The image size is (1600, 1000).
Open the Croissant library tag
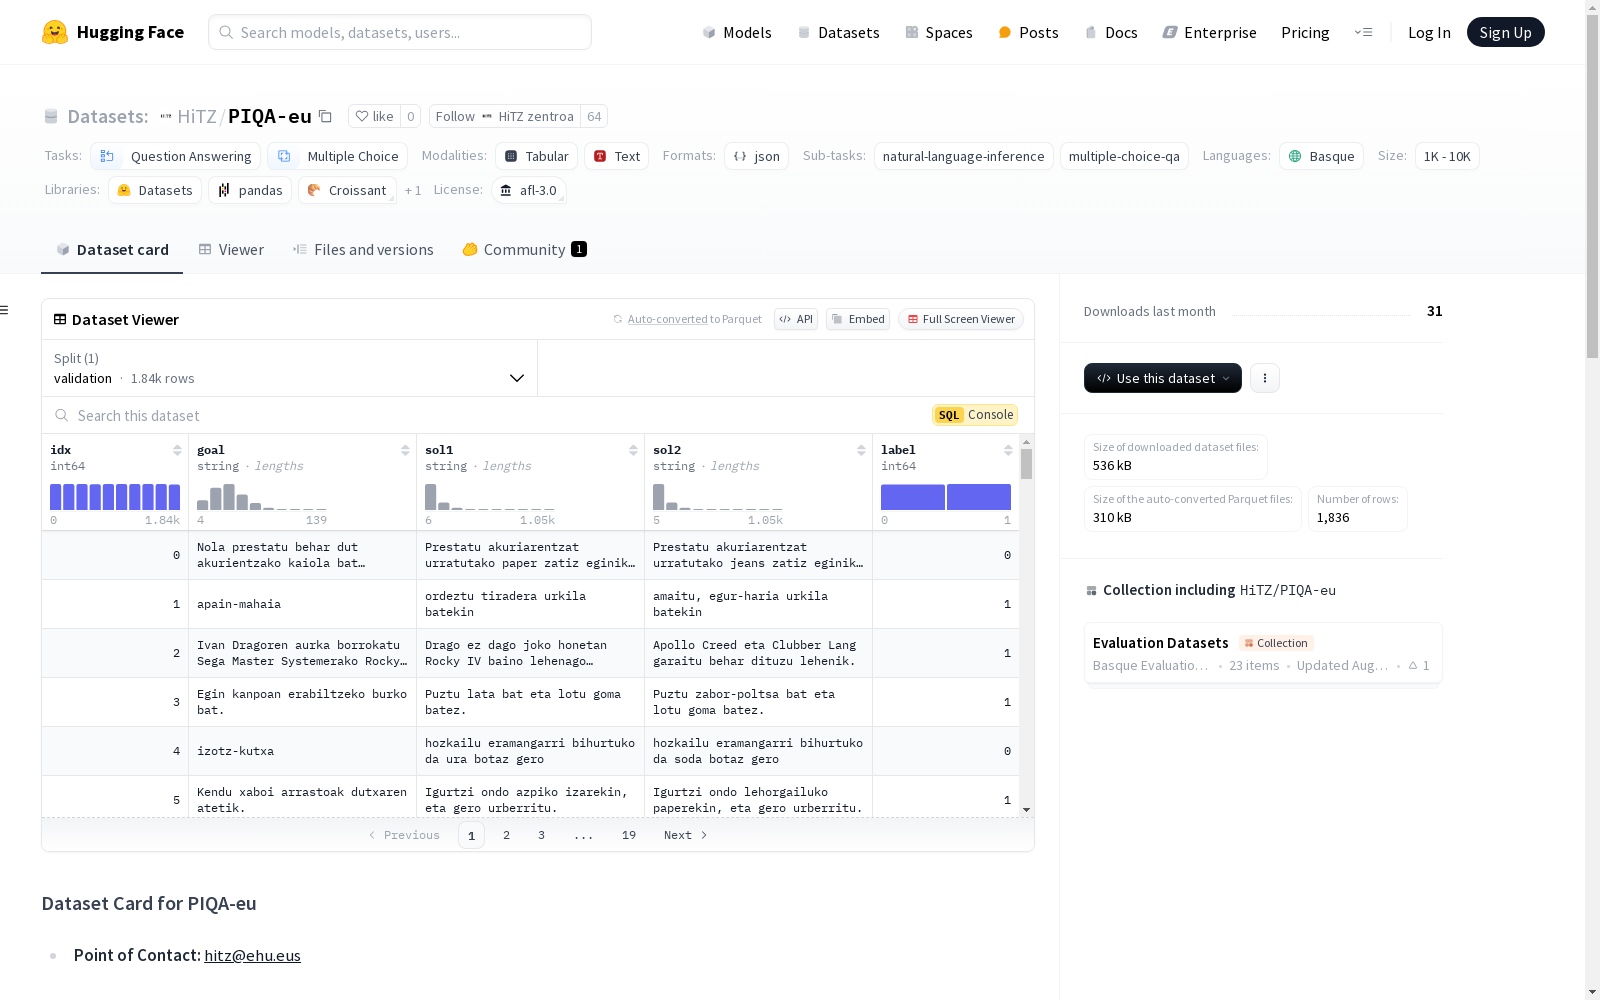click(347, 190)
